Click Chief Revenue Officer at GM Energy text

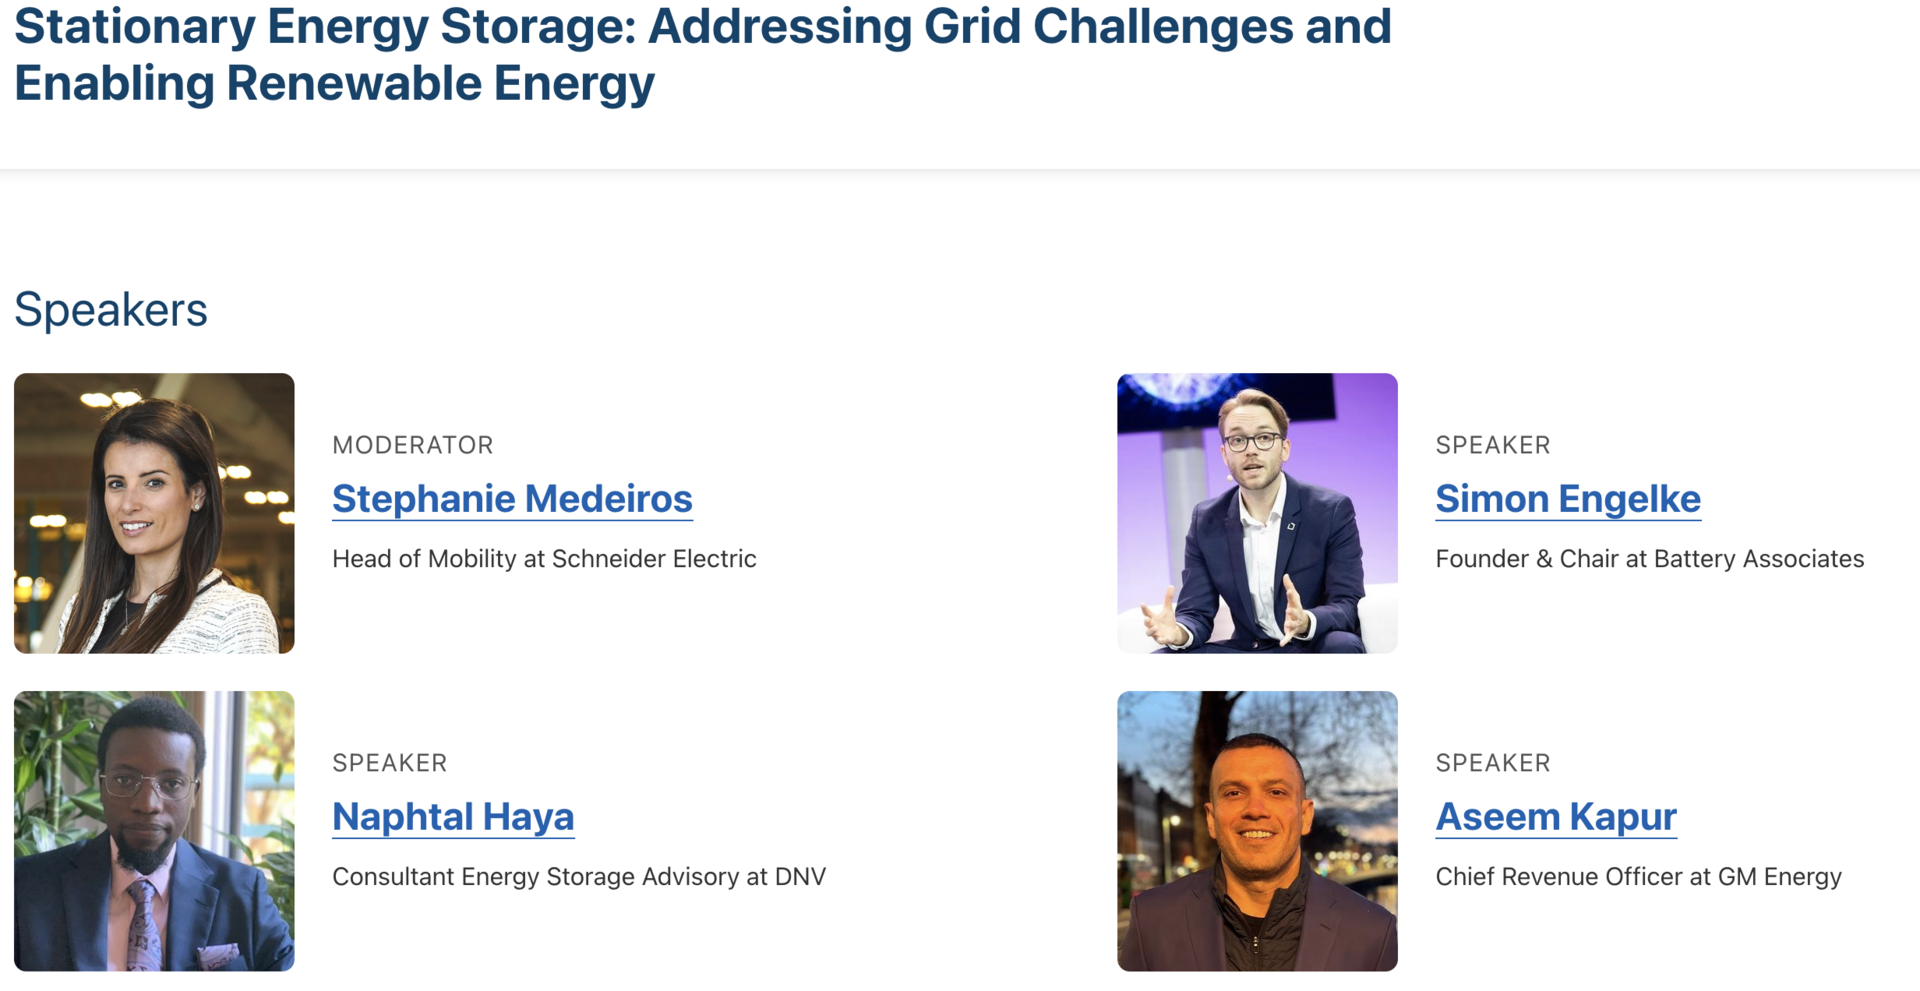(1639, 877)
